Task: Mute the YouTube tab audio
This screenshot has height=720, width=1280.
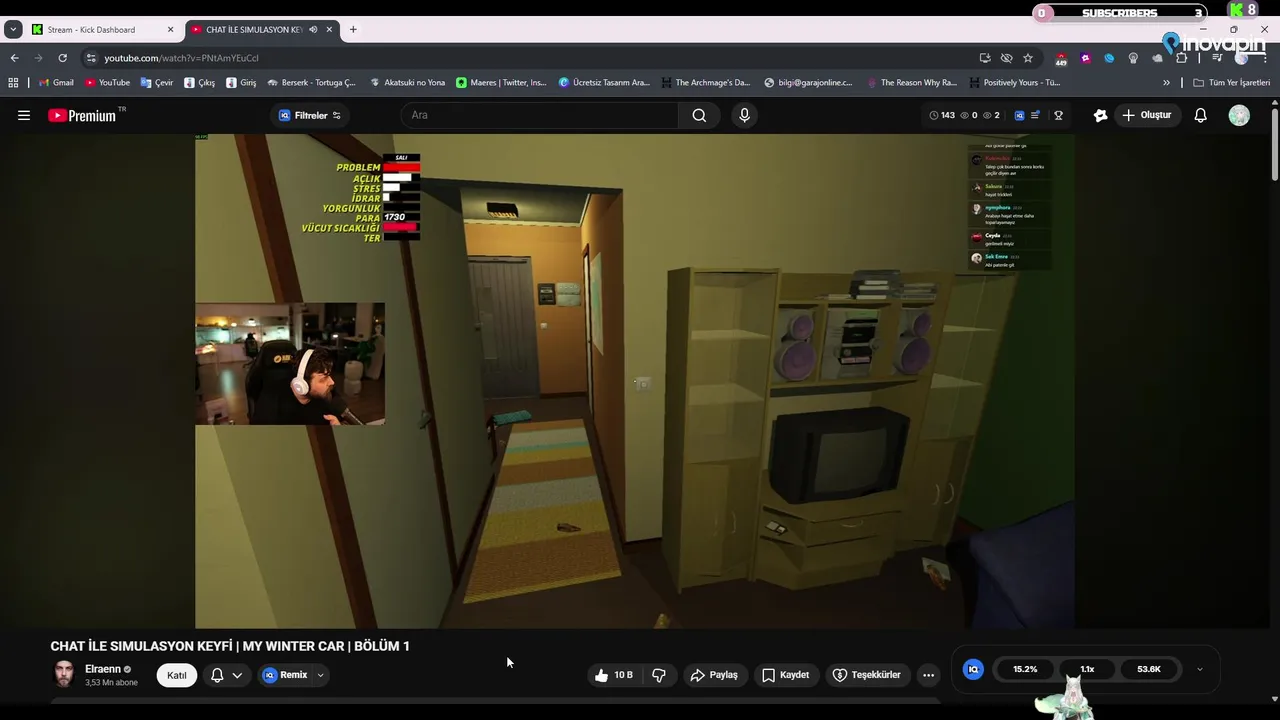Action: (313, 29)
